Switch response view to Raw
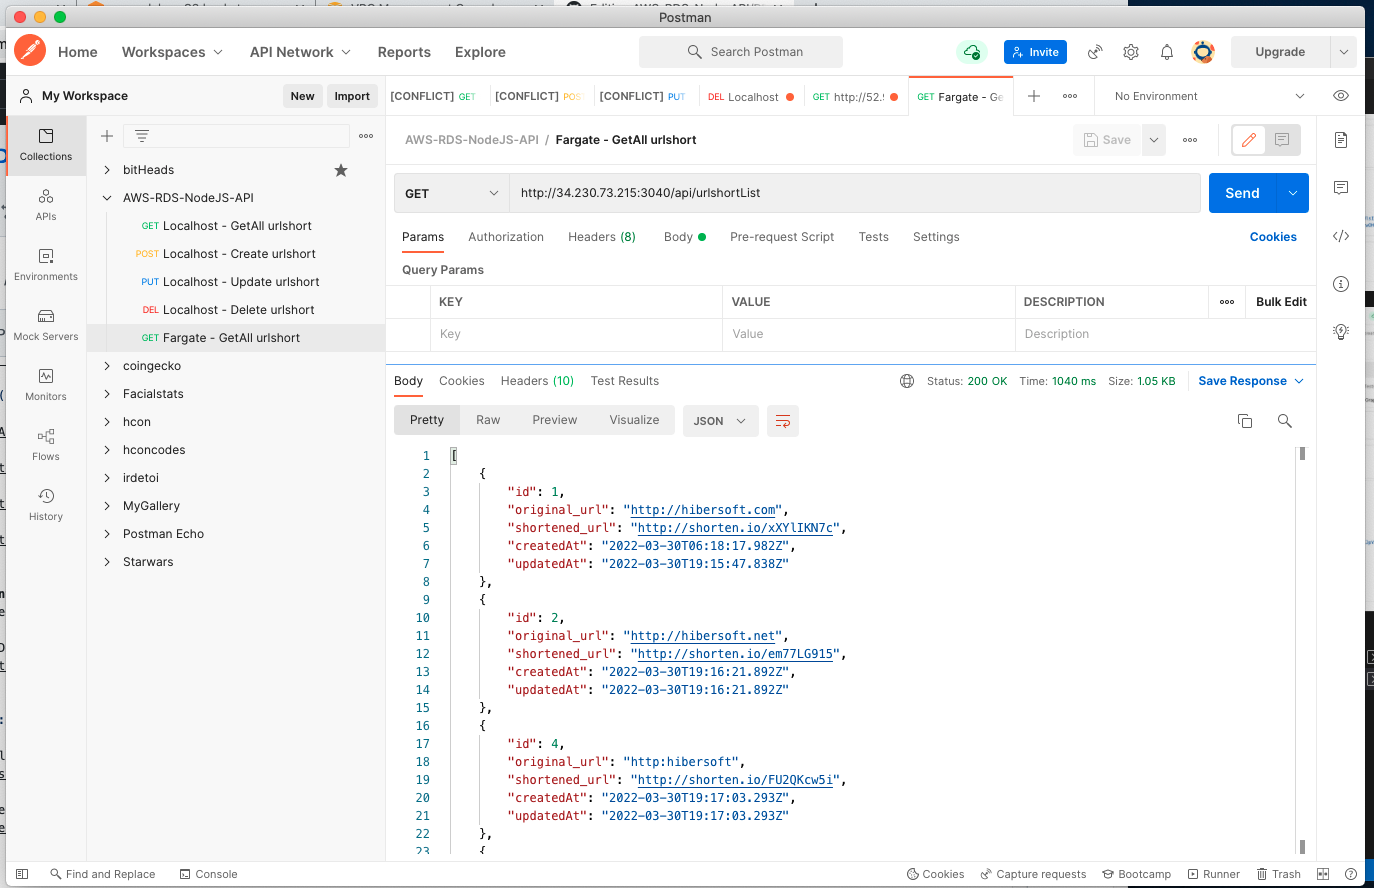The height and width of the screenshot is (888, 1374). coord(487,419)
